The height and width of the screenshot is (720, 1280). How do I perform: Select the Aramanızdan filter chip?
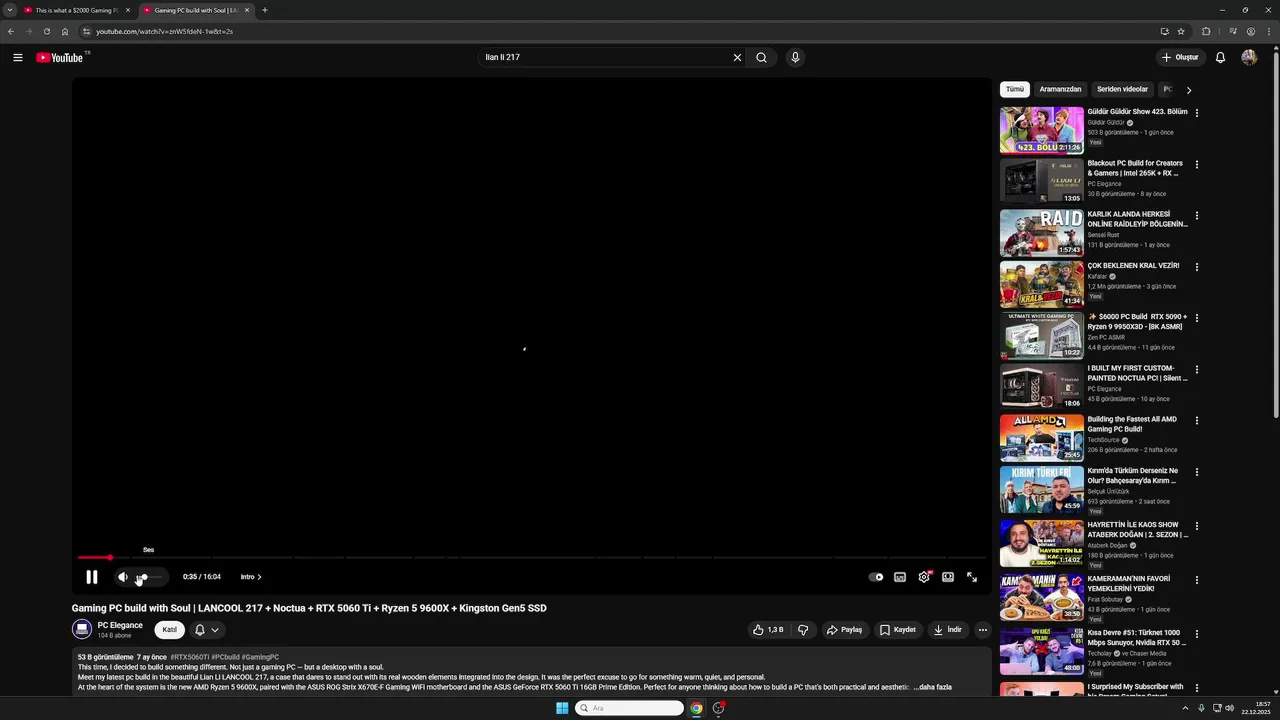1060,89
